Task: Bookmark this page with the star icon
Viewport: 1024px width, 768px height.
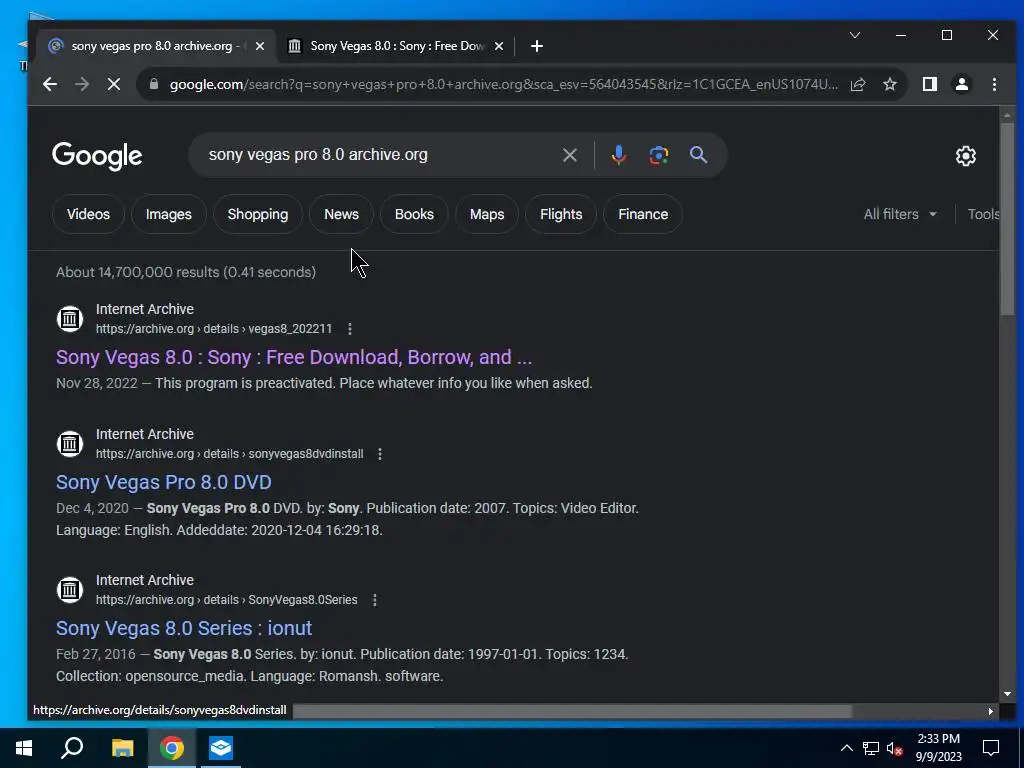Action: pyautogui.click(x=889, y=84)
